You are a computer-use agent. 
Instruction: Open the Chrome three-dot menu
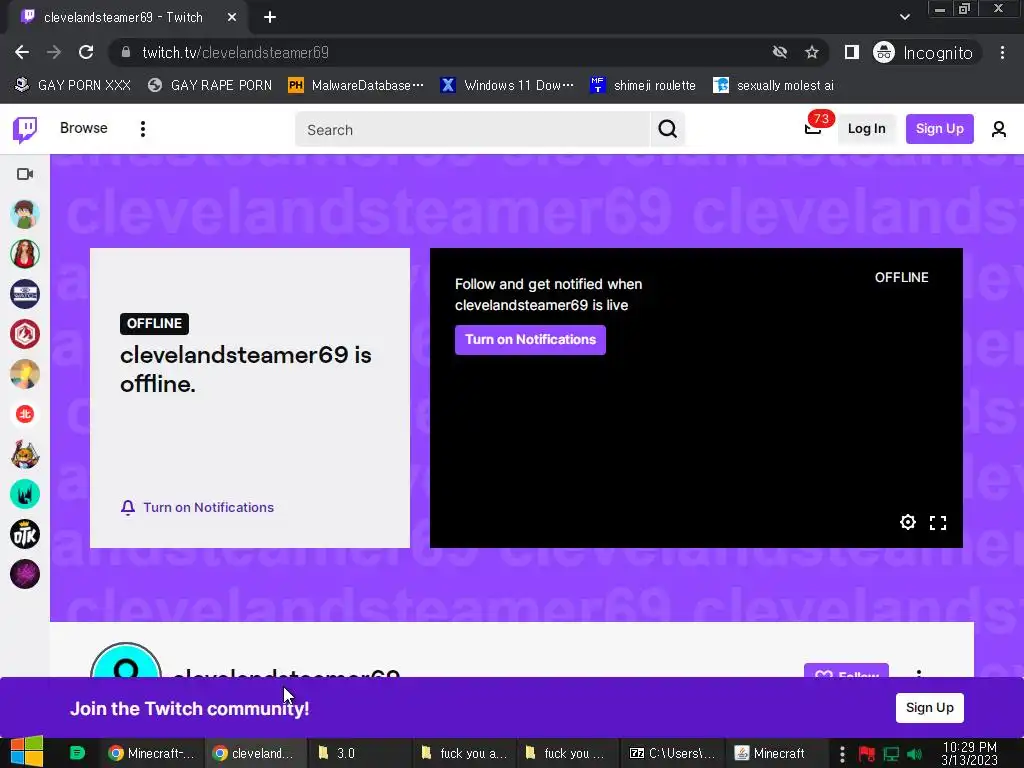coord(1002,52)
